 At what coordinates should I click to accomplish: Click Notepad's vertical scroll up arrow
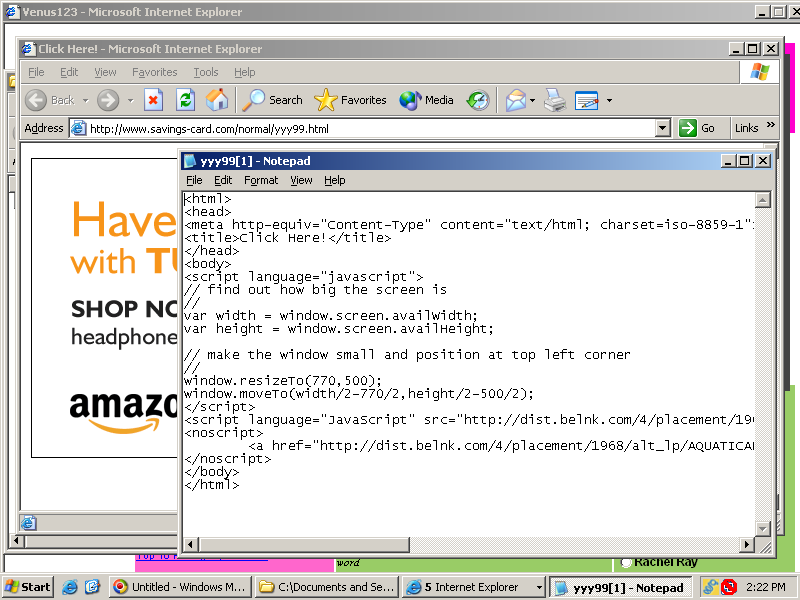pyautogui.click(x=762, y=200)
